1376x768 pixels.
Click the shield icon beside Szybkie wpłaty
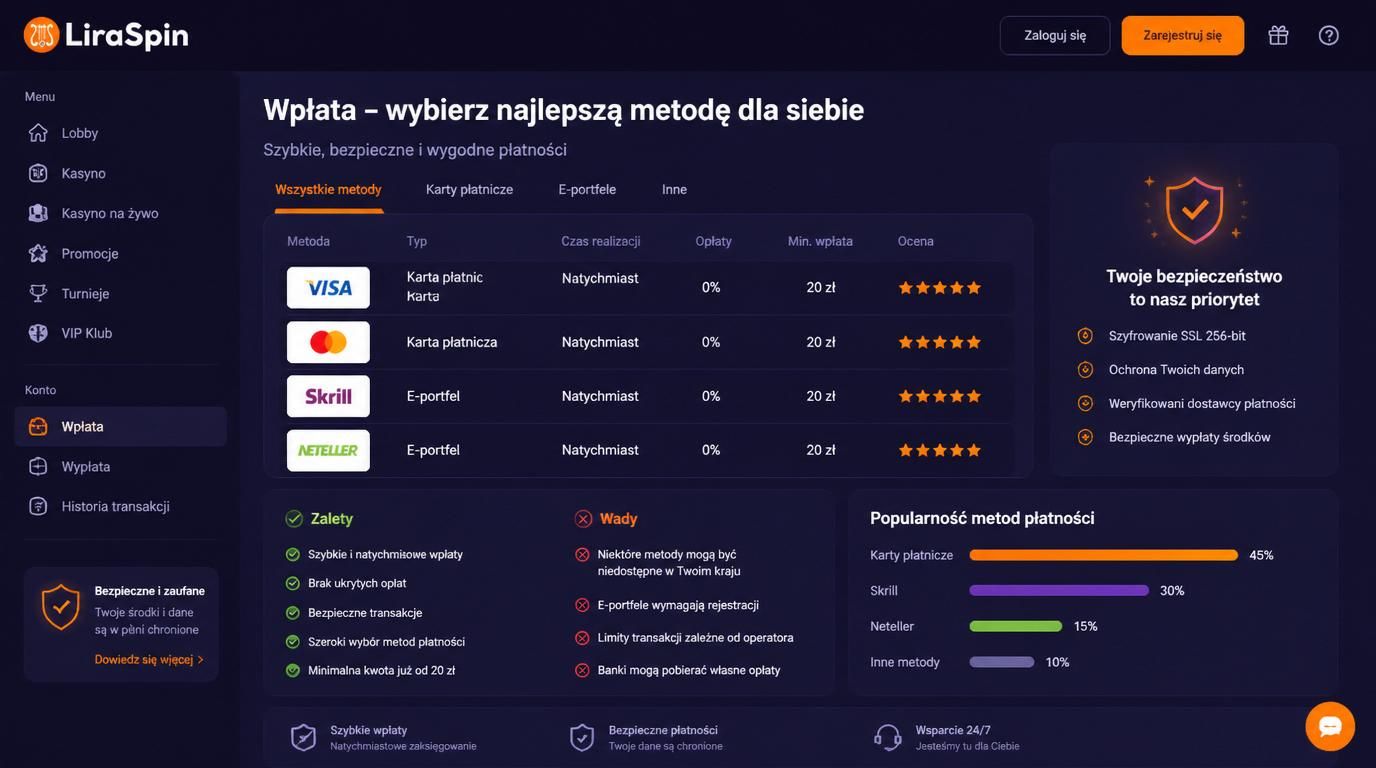click(x=303, y=738)
